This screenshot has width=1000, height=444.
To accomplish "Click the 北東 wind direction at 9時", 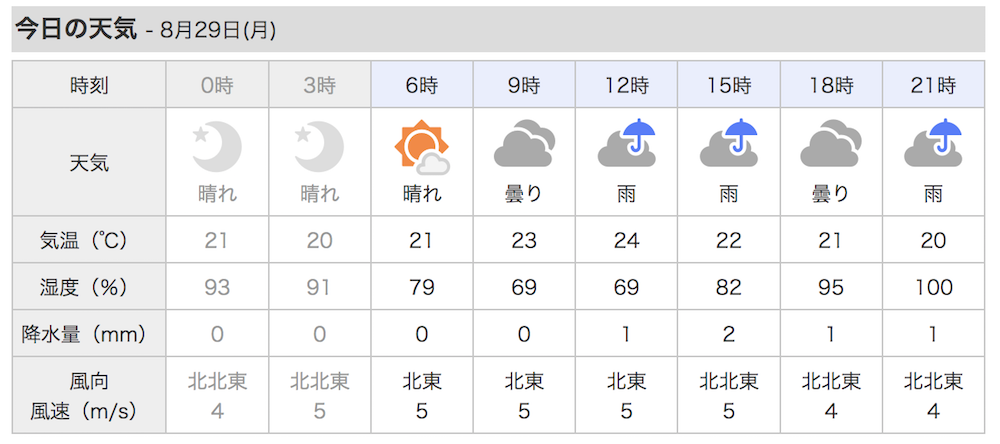I will pos(524,381).
